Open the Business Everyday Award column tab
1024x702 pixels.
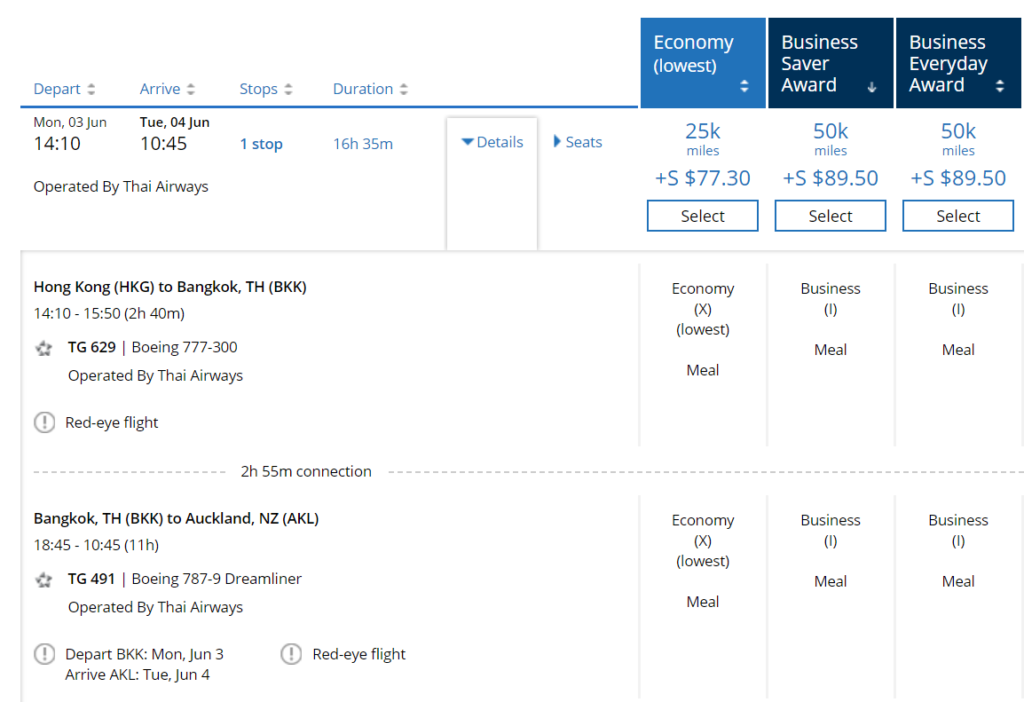[x=958, y=63]
